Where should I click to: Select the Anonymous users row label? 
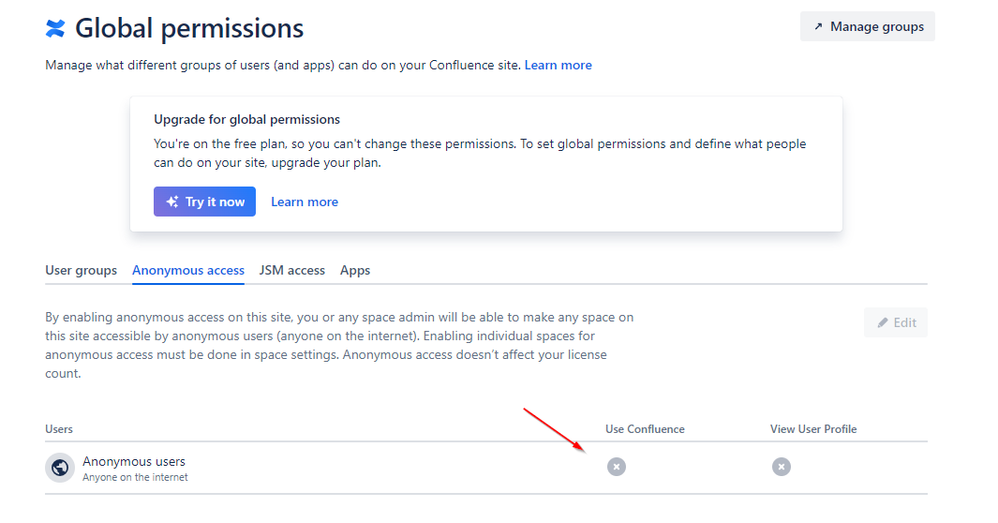[x=134, y=462]
